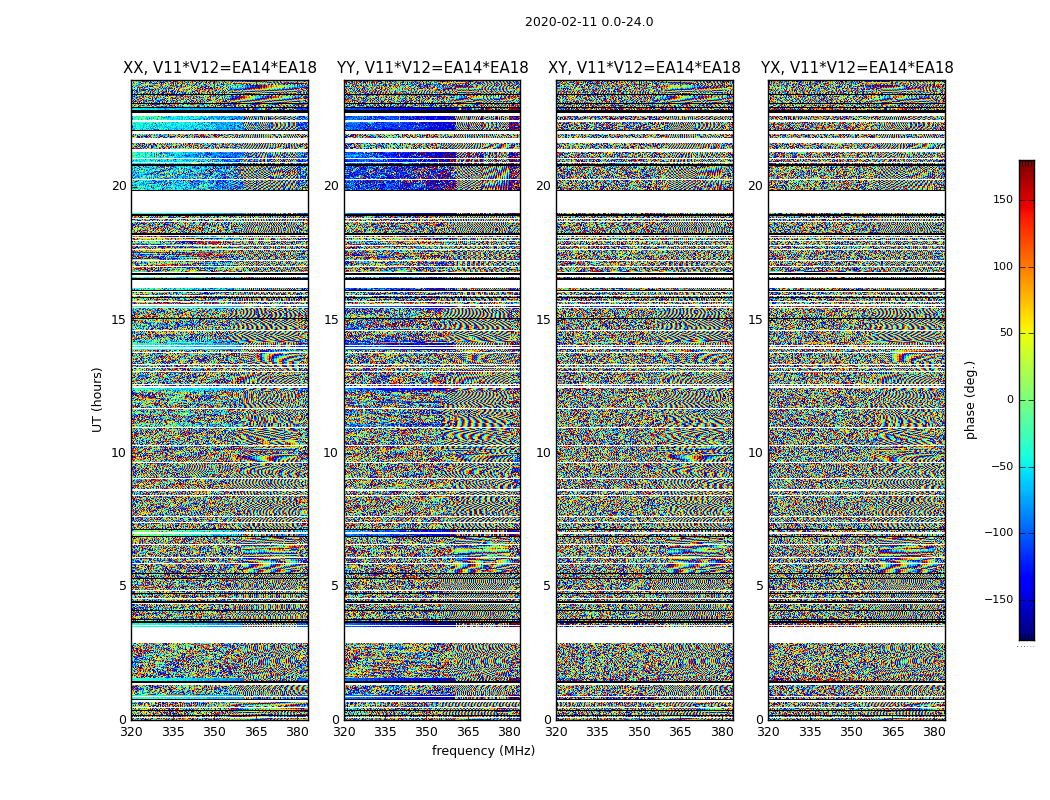1050x800 pixels.
Task: Click the 0 tick label on colorbar
Action: click(x=1010, y=400)
